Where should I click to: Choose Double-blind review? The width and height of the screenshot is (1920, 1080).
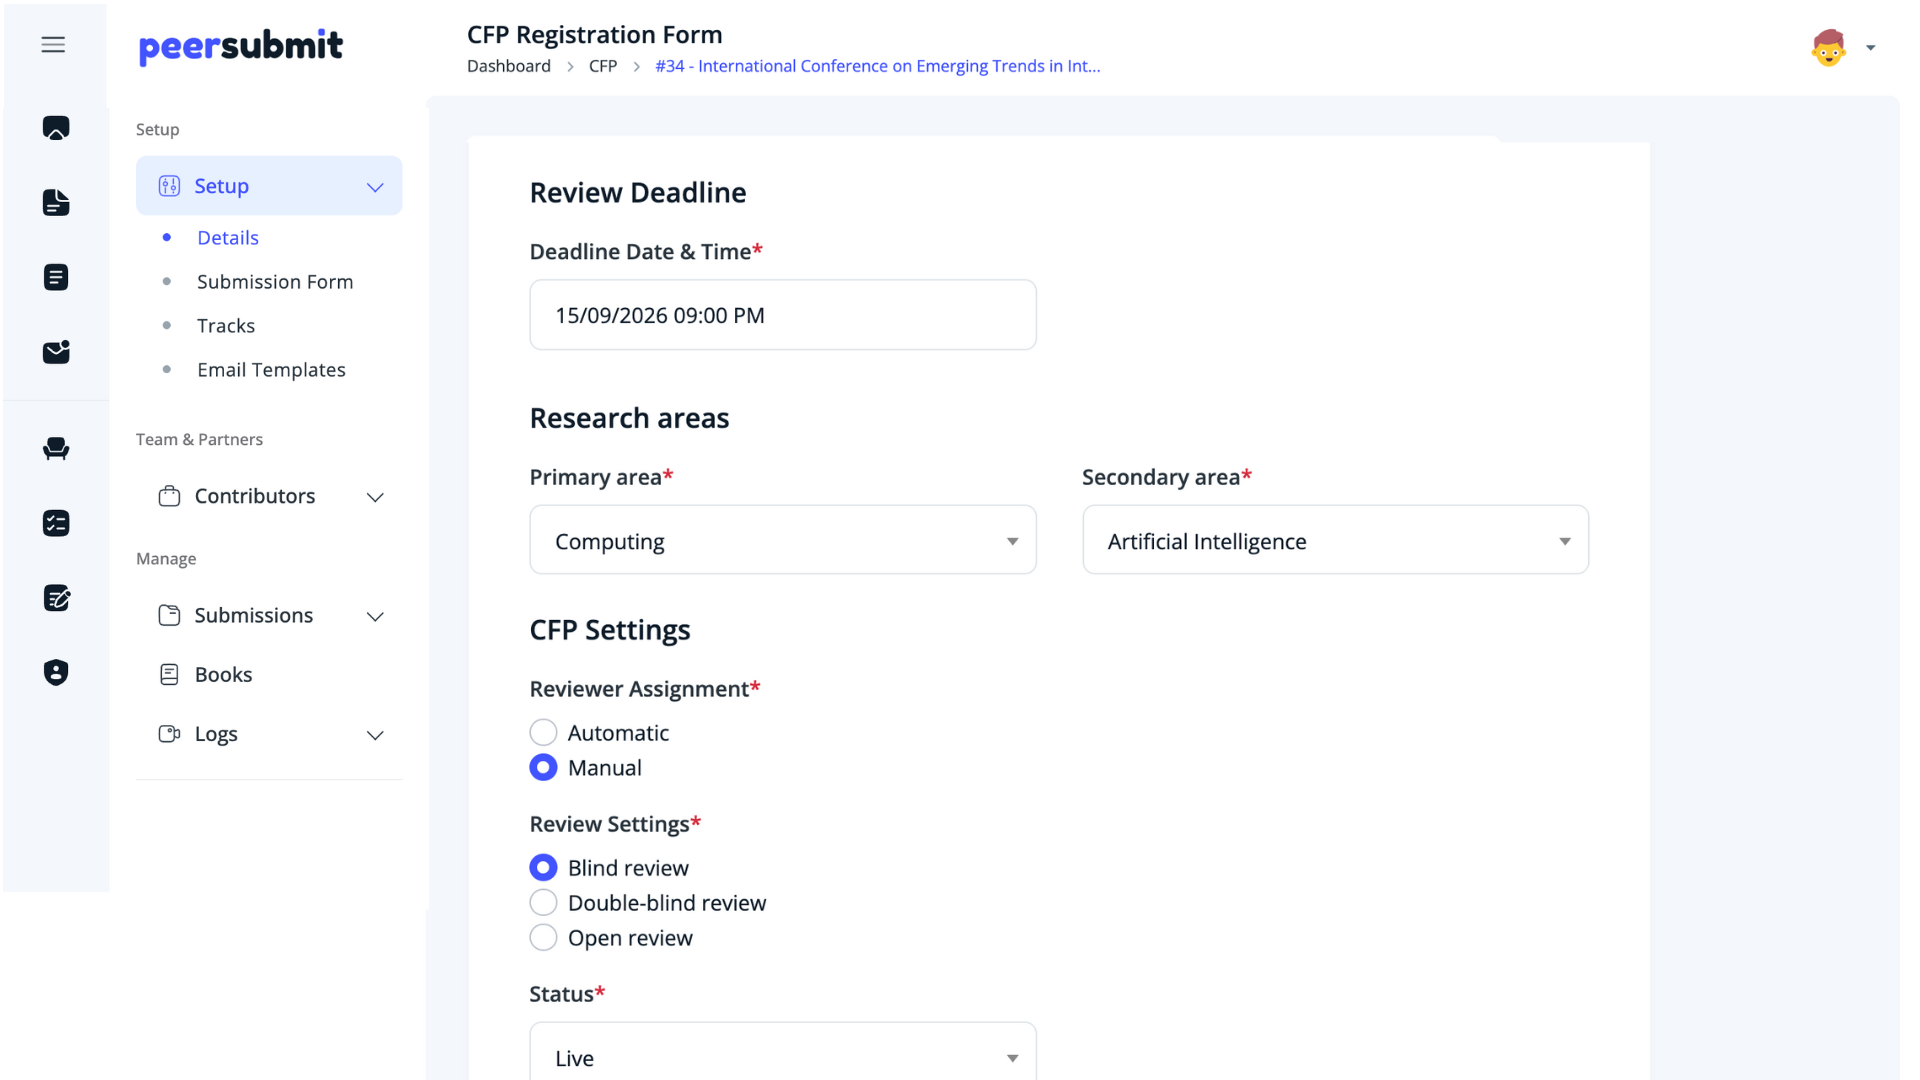click(543, 902)
